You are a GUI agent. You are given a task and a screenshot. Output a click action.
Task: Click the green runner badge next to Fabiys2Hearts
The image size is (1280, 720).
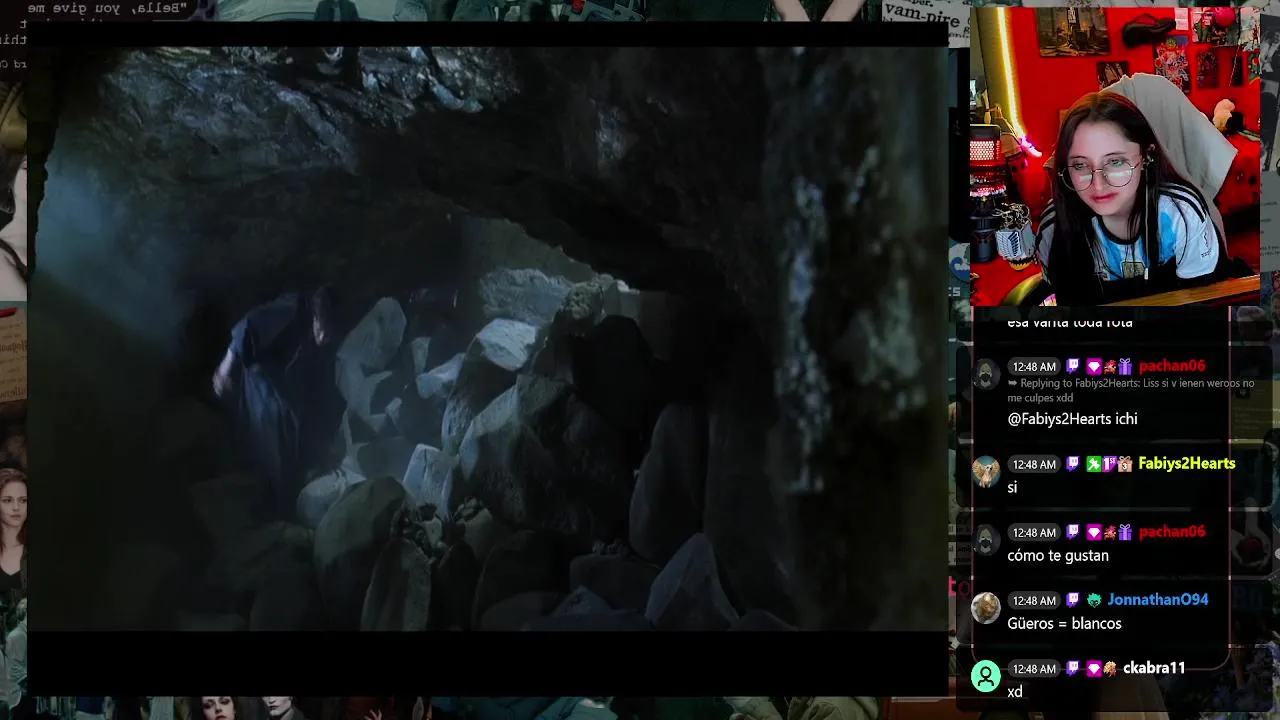coord(1094,464)
